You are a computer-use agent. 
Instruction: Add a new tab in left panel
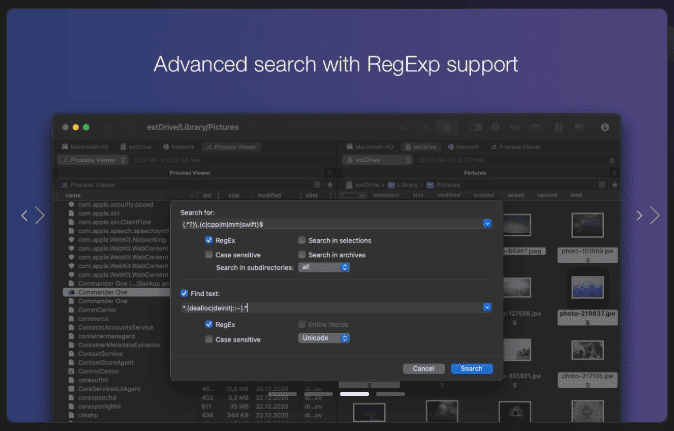(x=330, y=173)
